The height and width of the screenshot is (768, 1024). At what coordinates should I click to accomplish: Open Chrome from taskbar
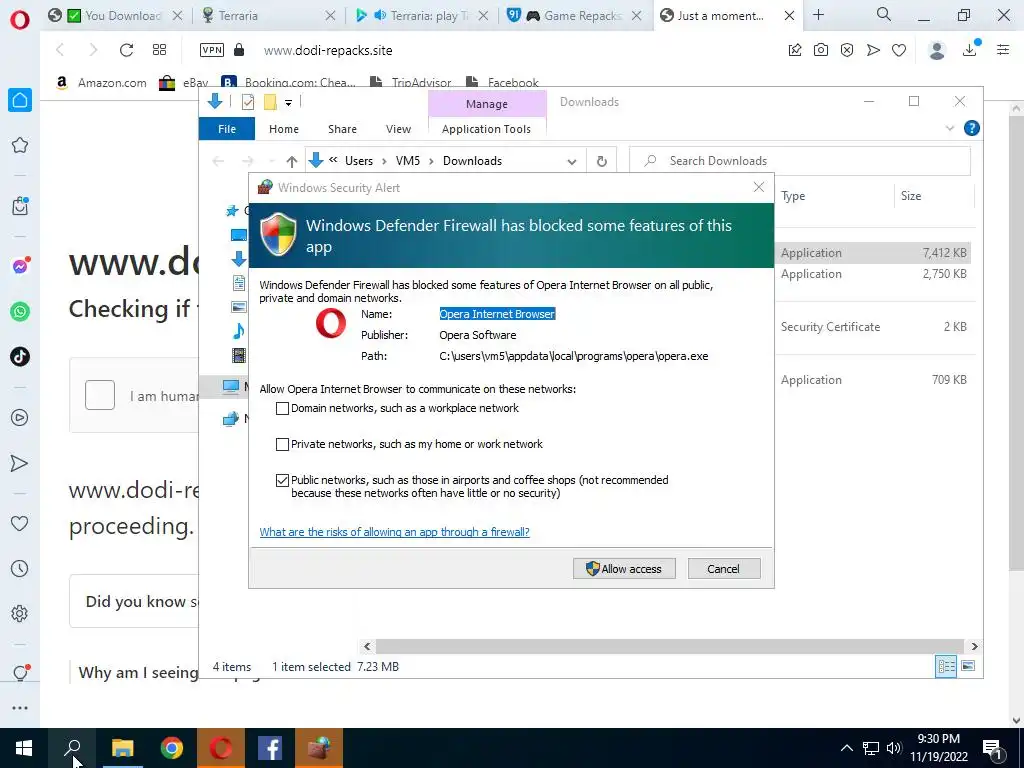(x=172, y=748)
